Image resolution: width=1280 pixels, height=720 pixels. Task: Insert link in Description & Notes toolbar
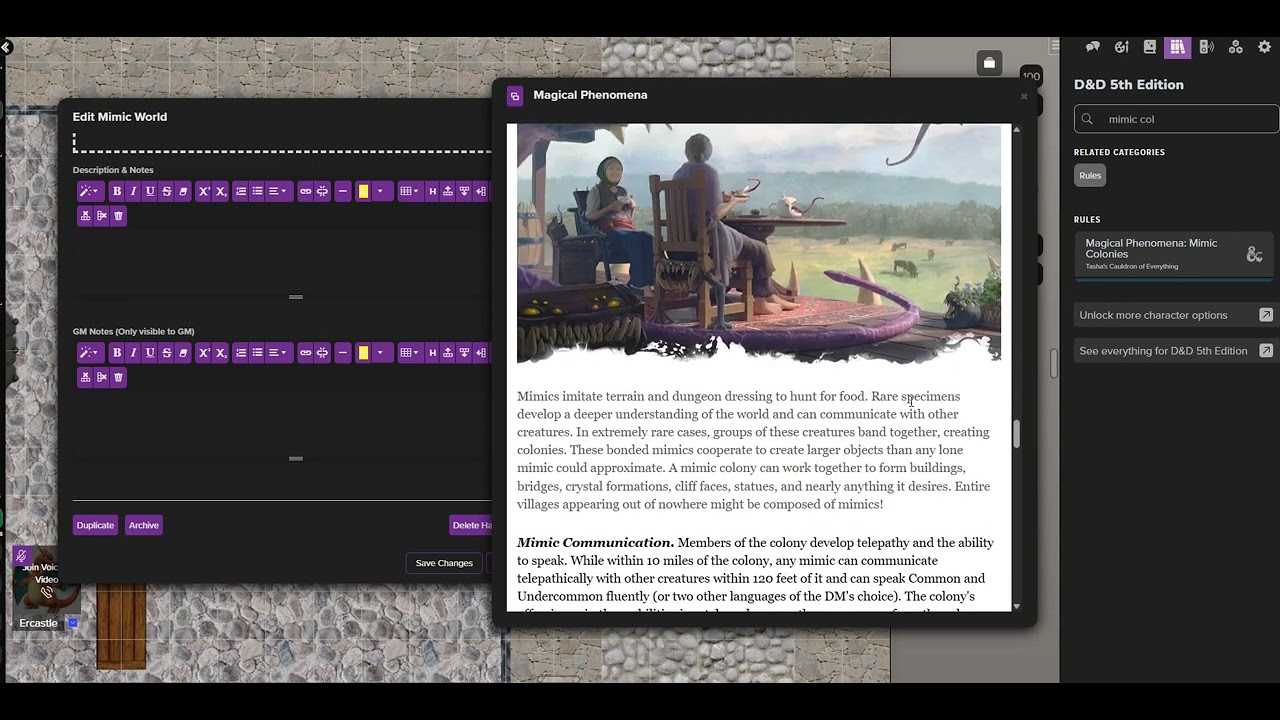[305, 191]
